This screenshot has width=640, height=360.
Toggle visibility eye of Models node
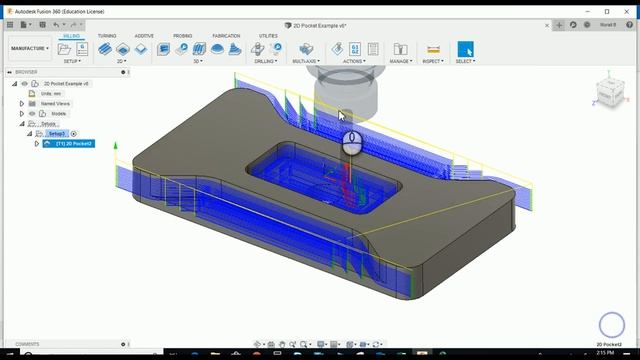[x=32, y=113]
